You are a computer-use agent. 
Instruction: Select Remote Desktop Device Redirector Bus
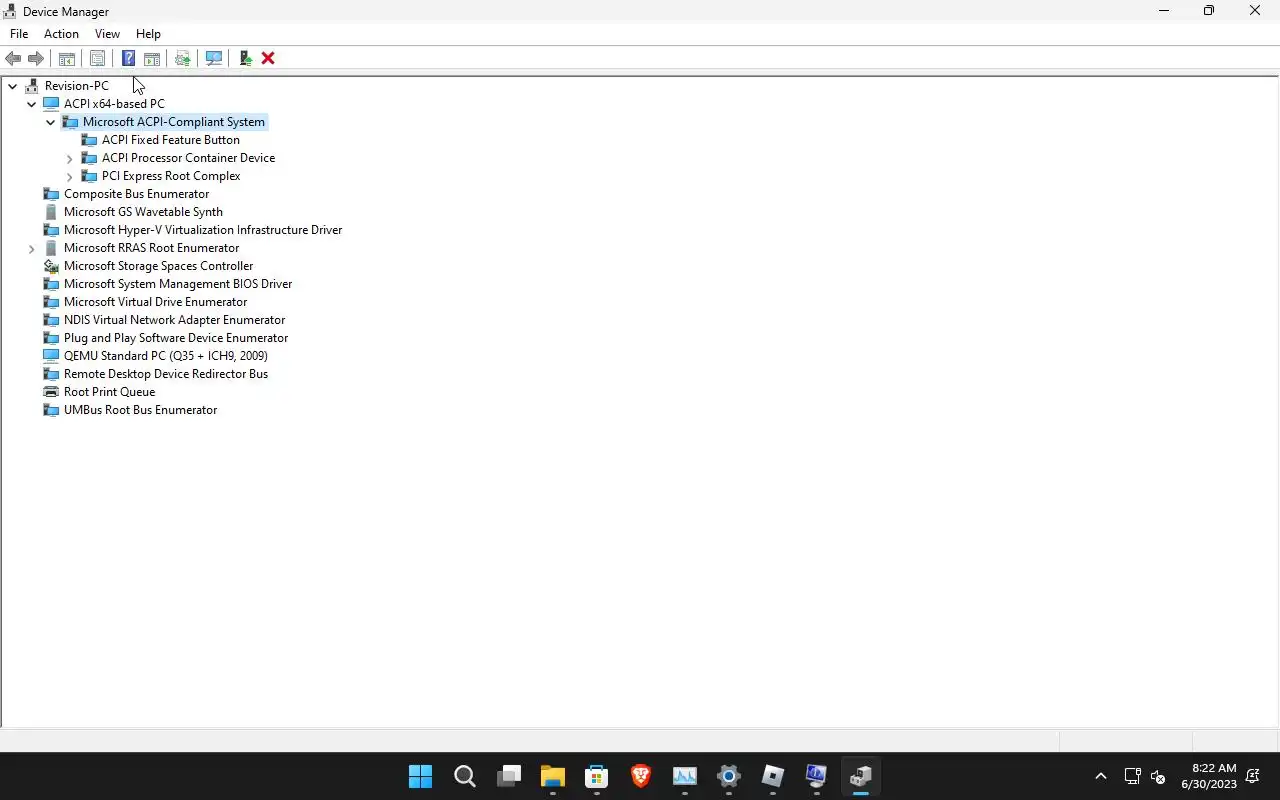coord(166,374)
